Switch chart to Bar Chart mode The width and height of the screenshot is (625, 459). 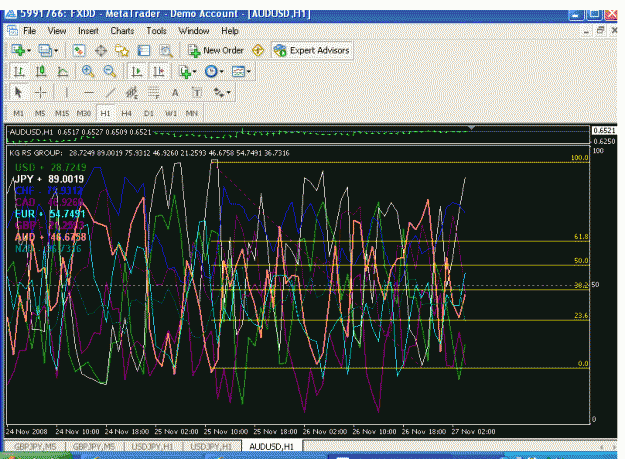pyautogui.click(x=19, y=72)
